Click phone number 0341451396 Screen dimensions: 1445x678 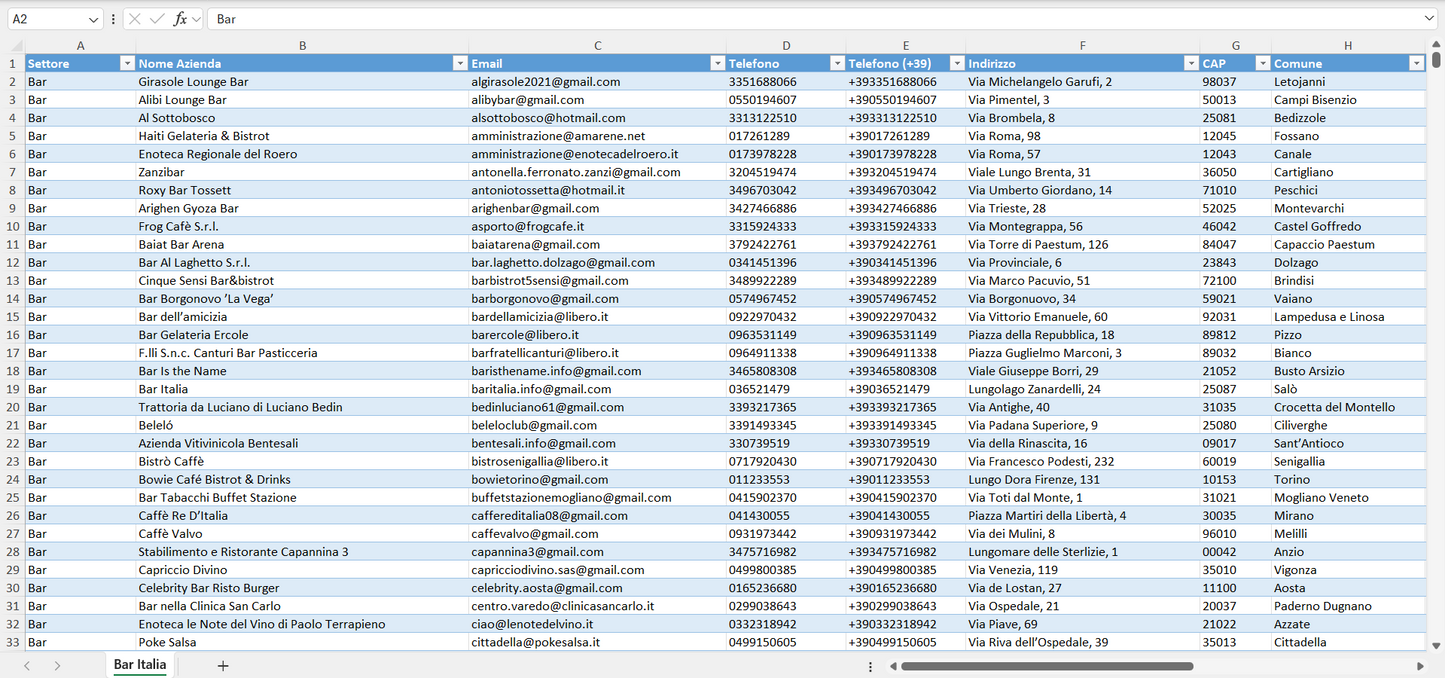[786, 262]
